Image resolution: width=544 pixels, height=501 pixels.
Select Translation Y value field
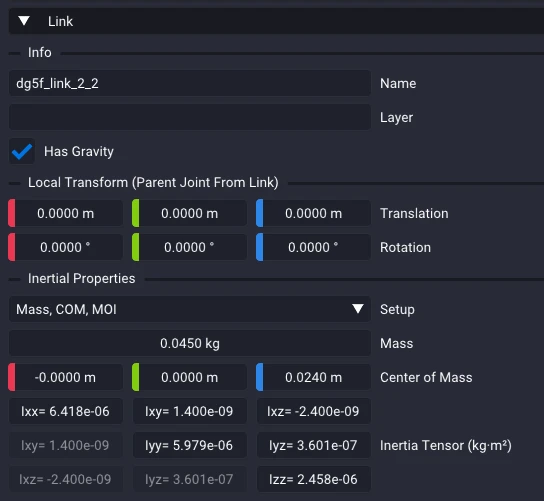click(189, 213)
